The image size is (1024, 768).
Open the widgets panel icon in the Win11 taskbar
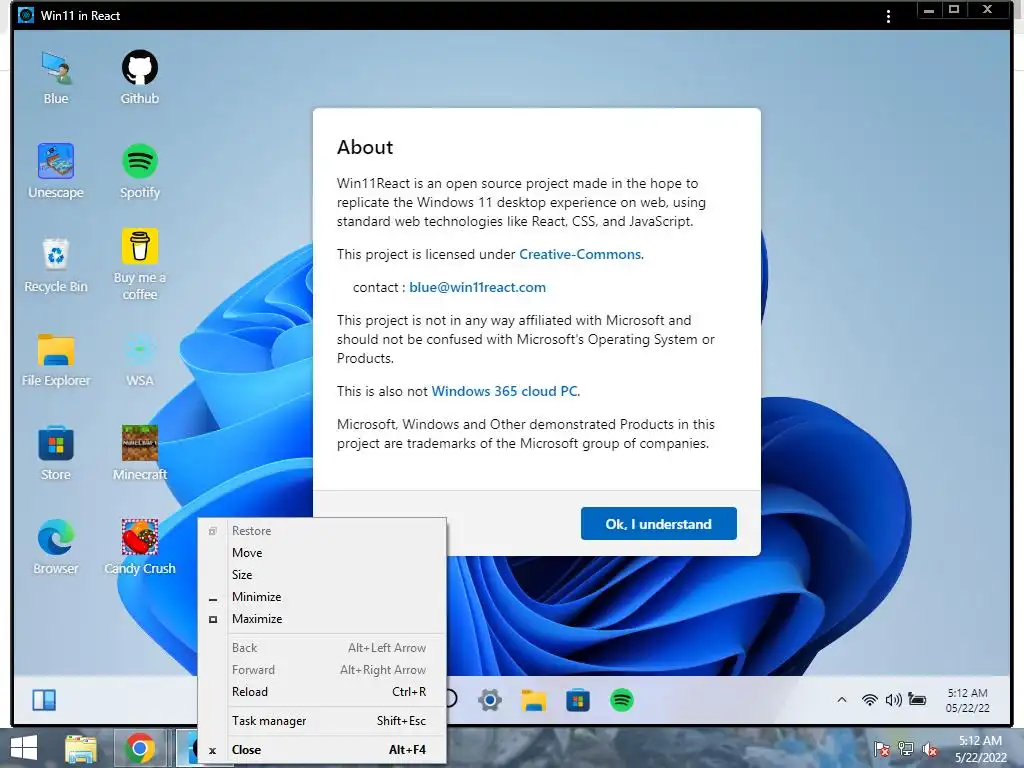click(44, 700)
